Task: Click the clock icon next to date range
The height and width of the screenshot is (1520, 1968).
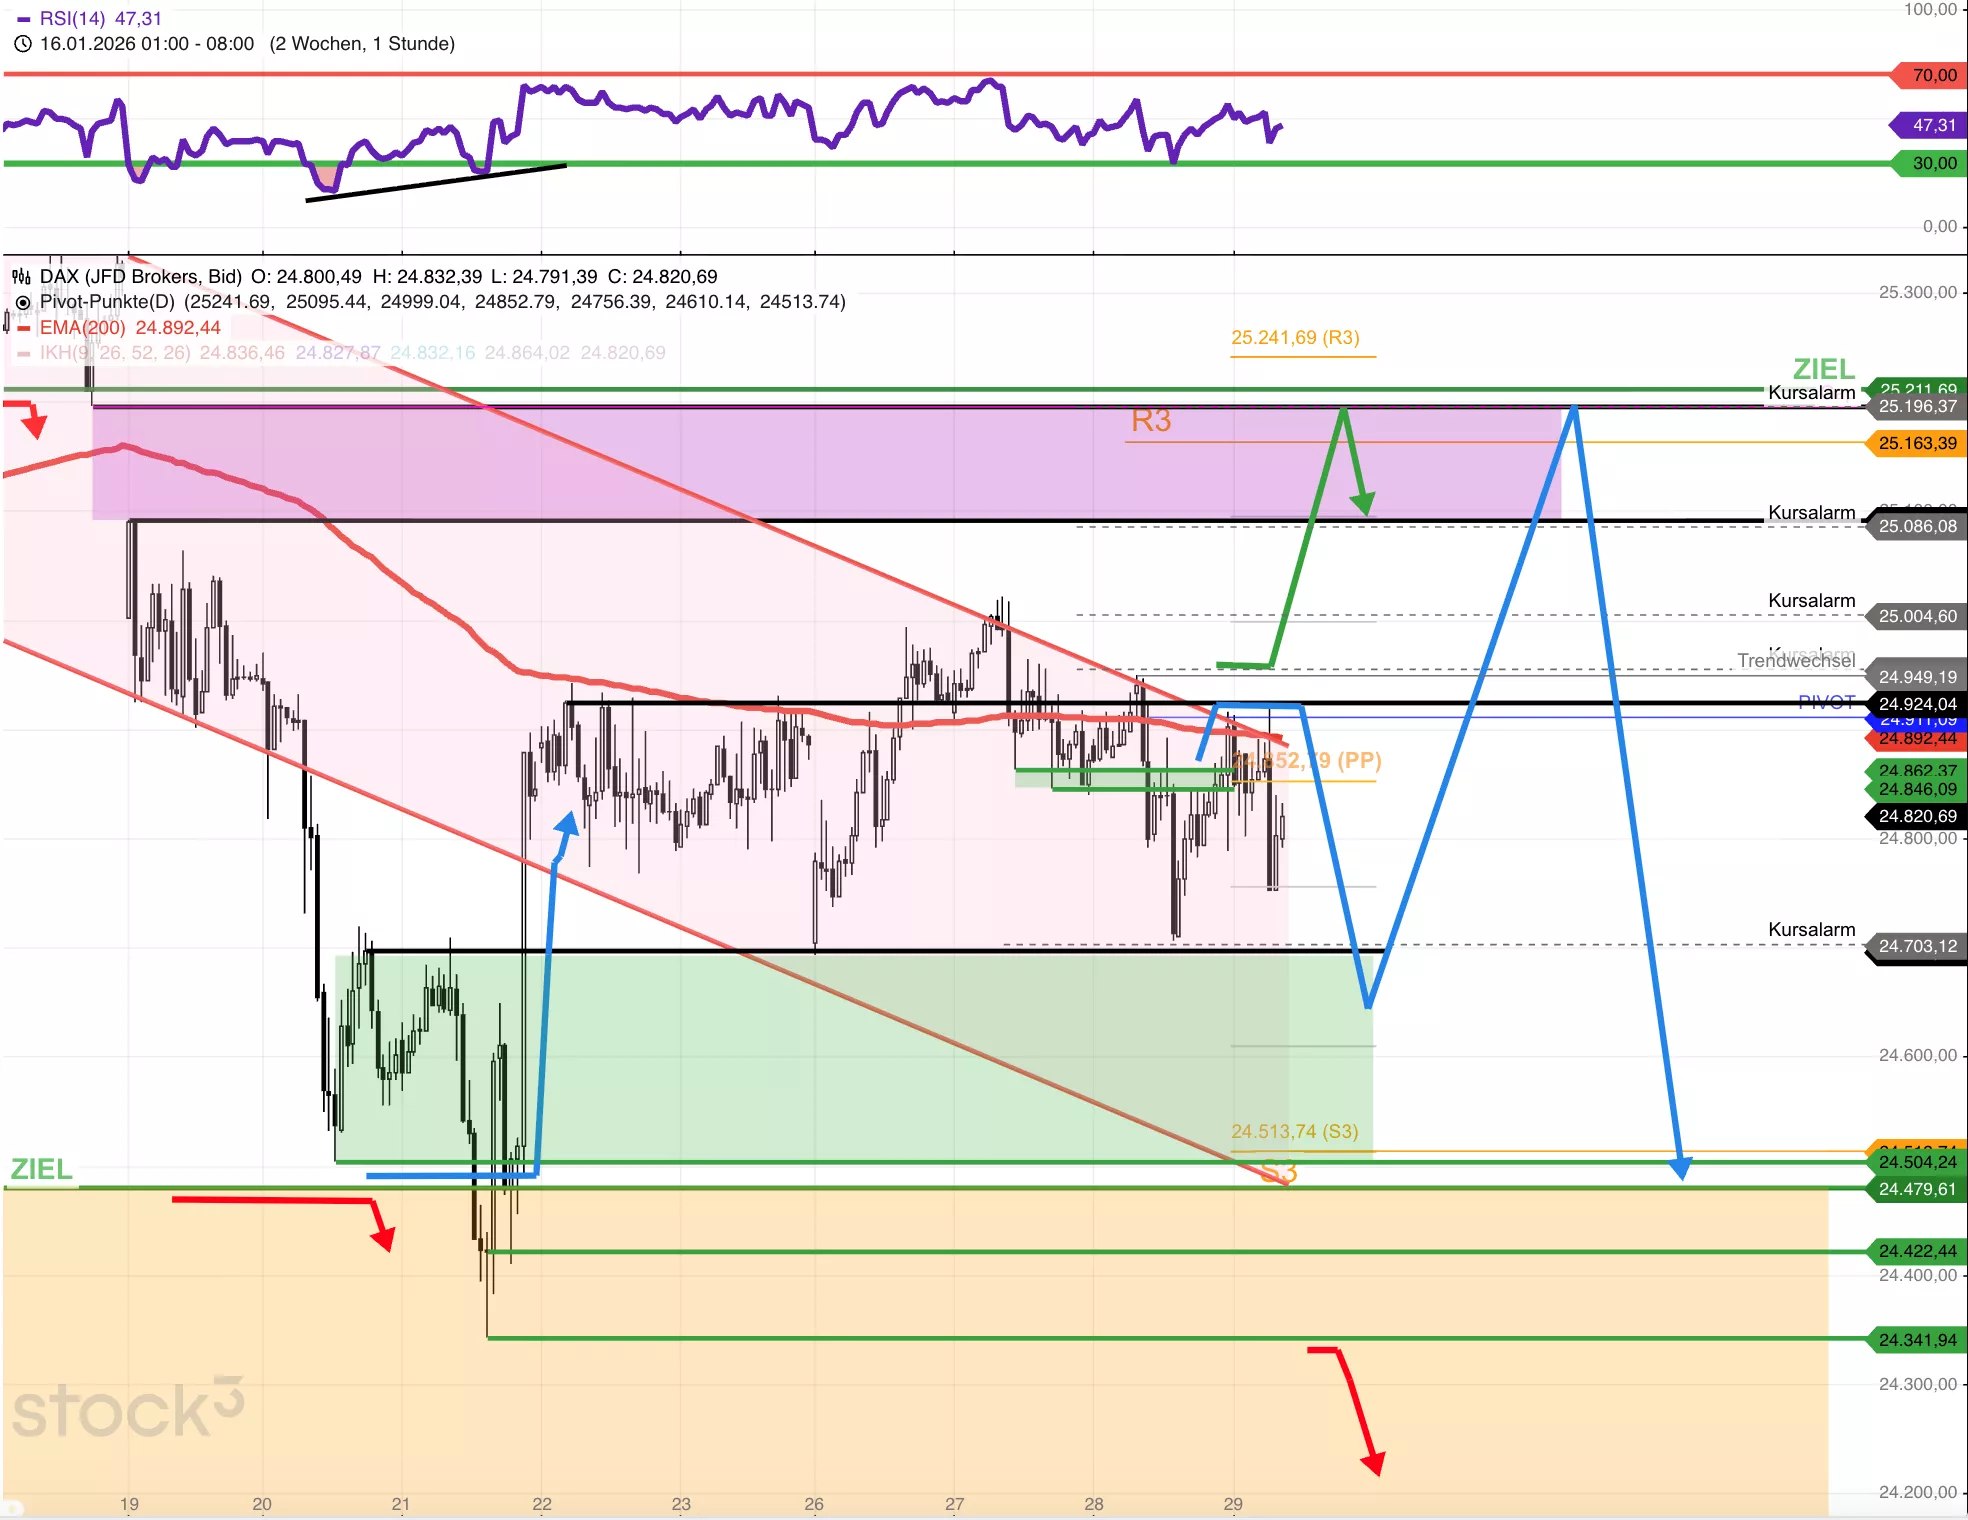Action: point(23,44)
